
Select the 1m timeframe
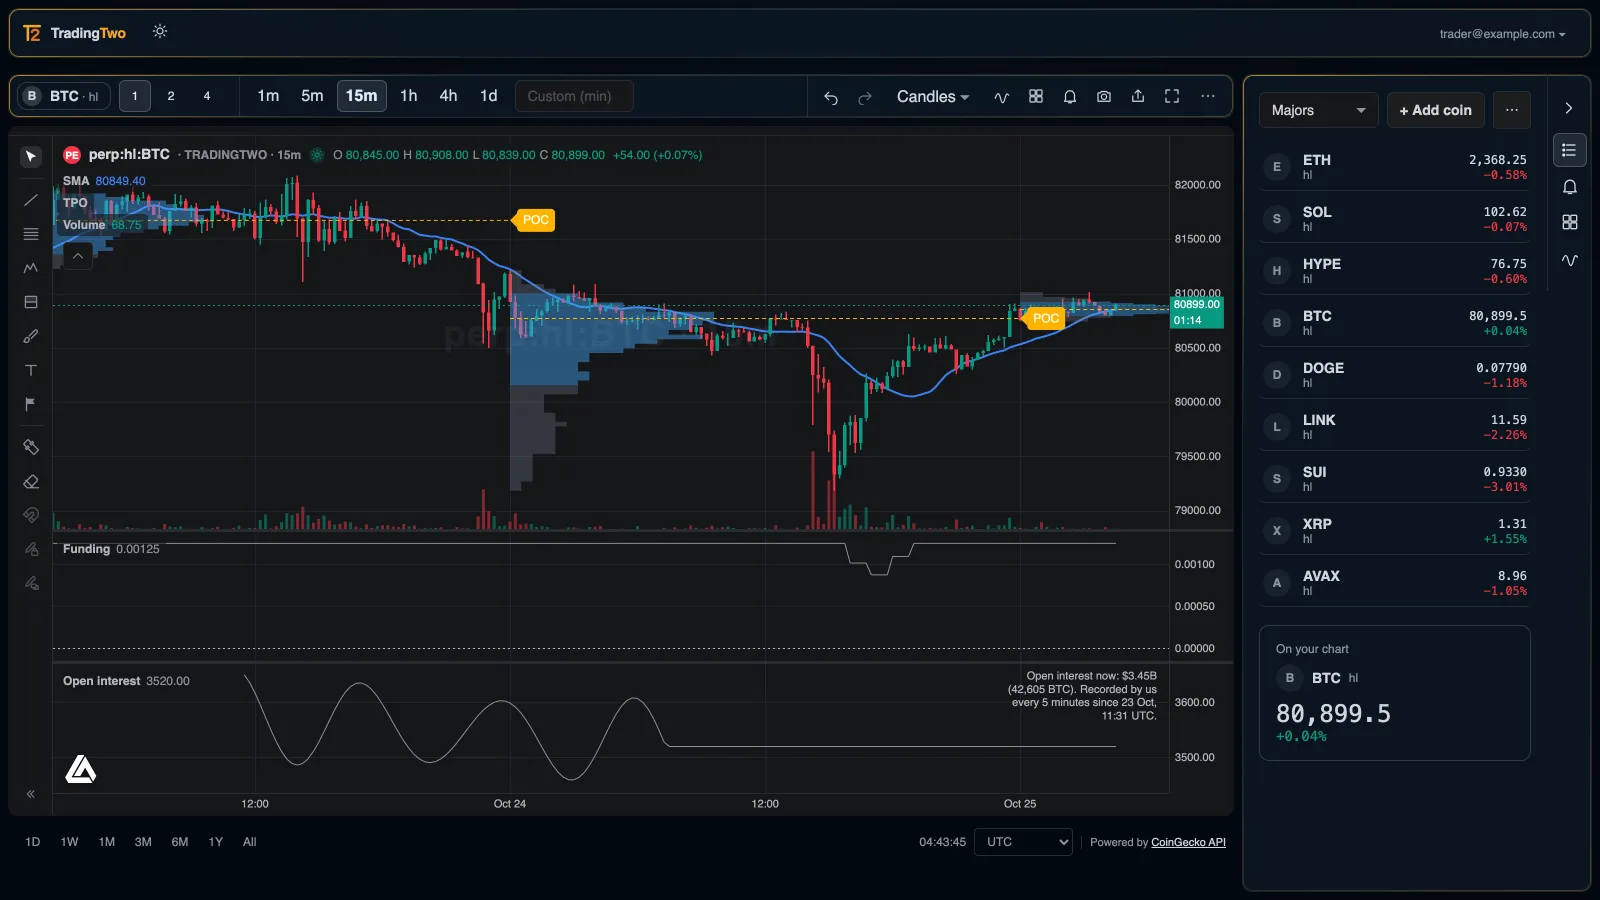[268, 96]
